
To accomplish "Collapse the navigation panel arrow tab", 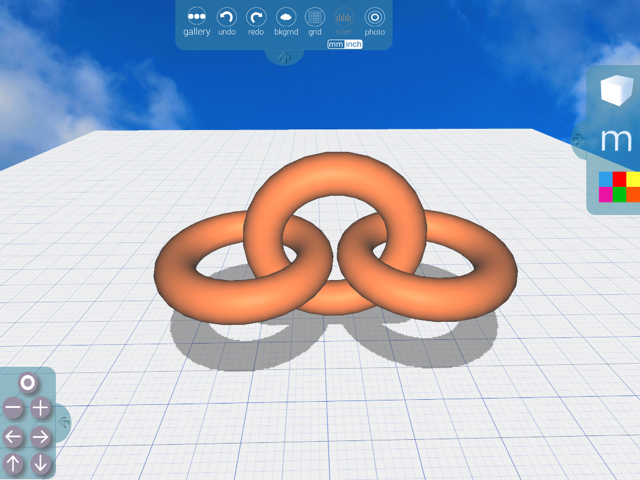I will [x=63, y=422].
